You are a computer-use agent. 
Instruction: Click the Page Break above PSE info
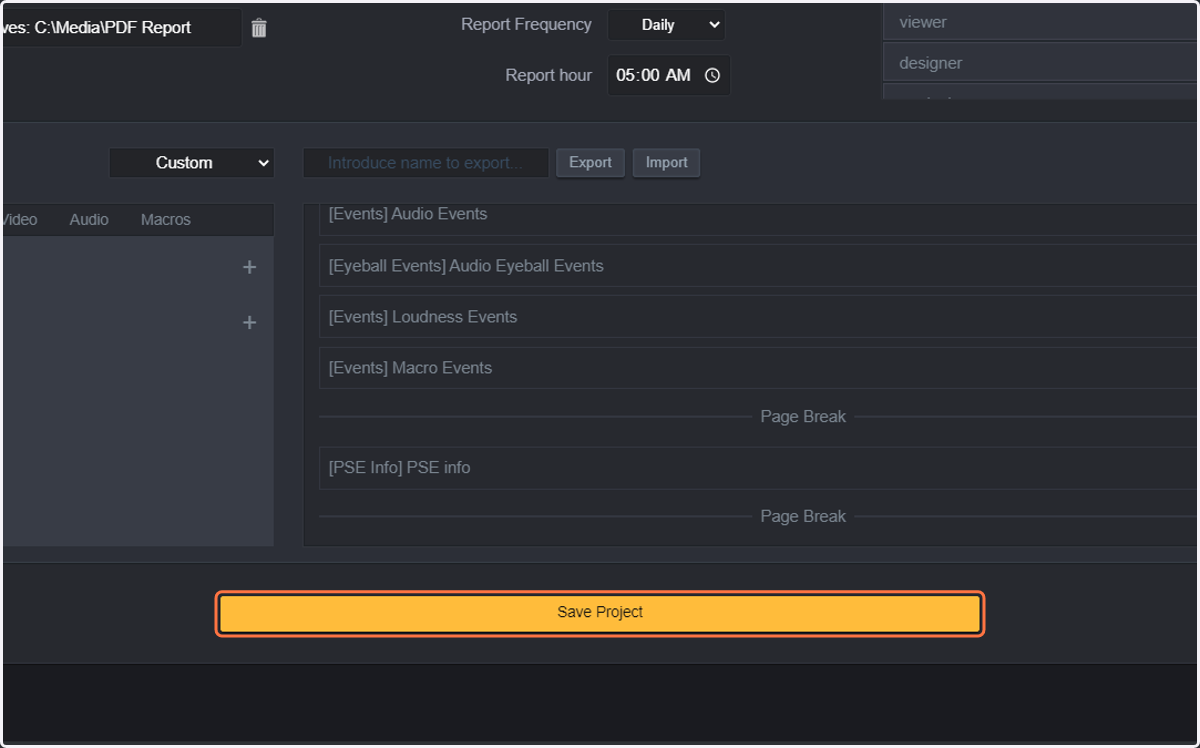click(x=803, y=417)
